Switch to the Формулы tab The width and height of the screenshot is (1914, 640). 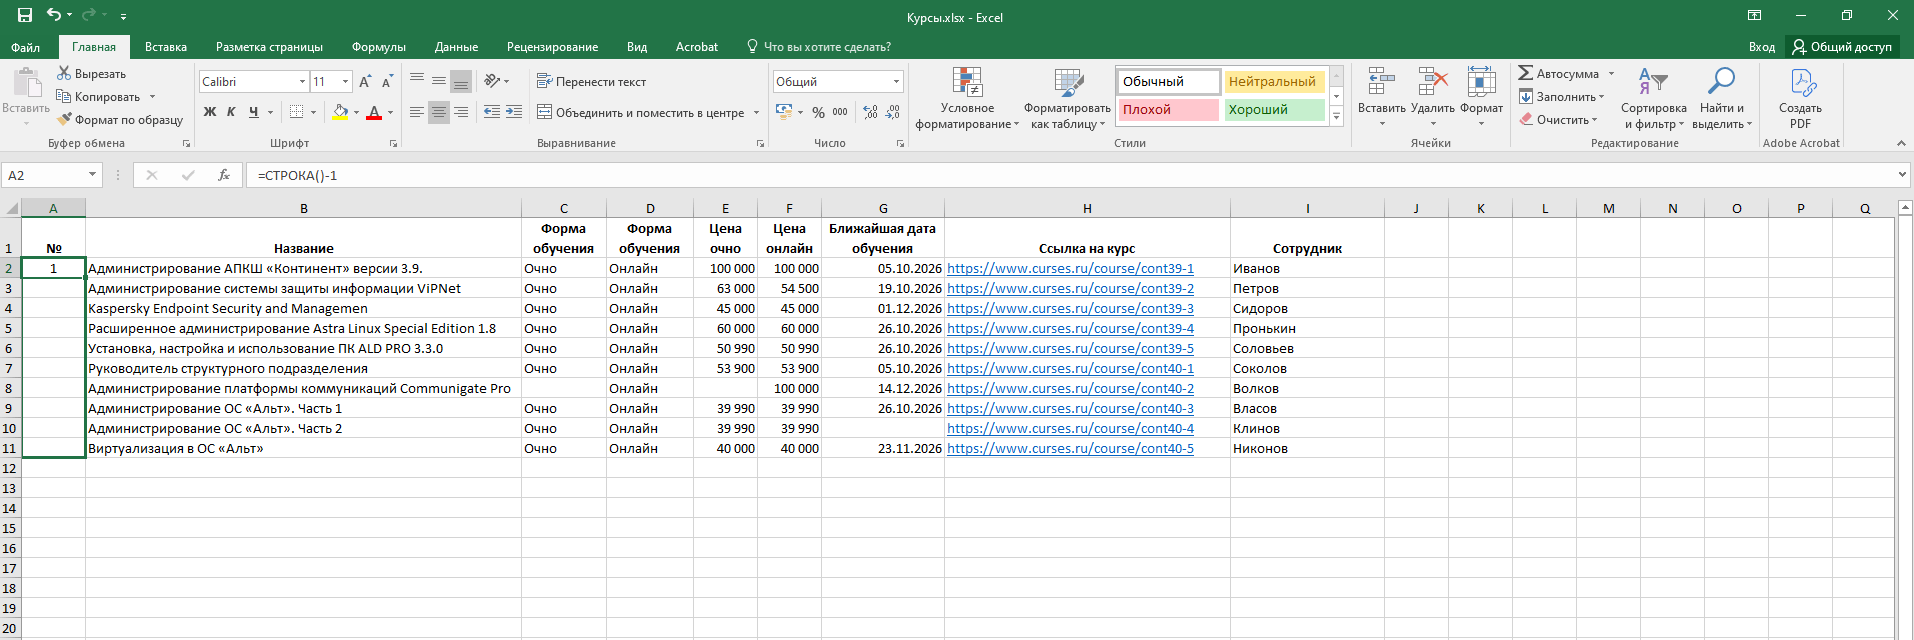tap(379, 47)
